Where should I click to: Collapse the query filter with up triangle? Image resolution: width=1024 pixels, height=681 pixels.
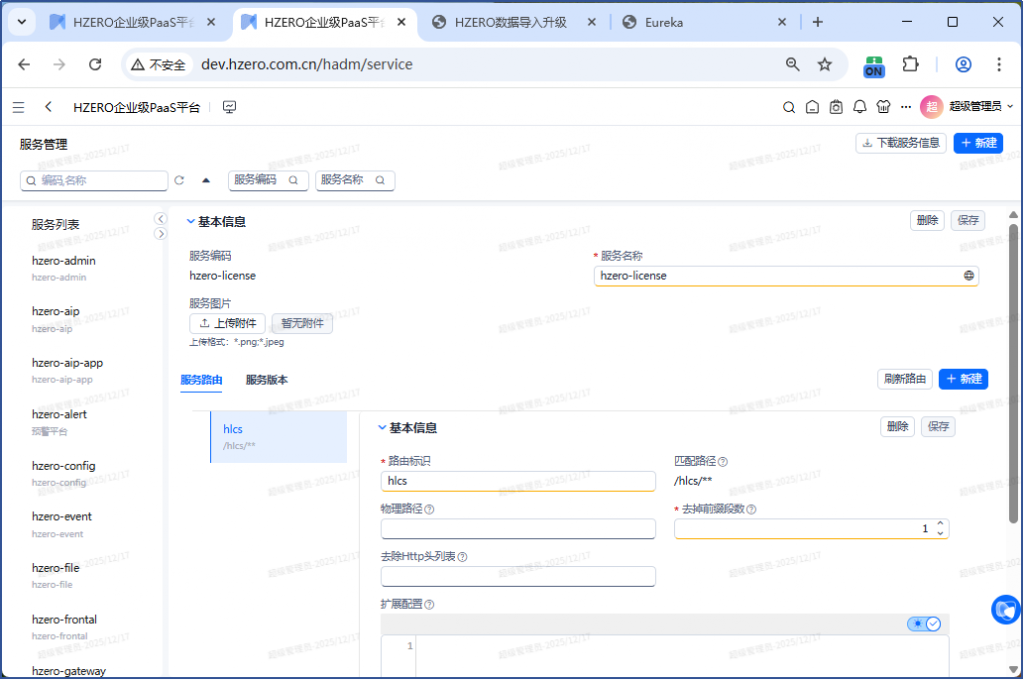point(206,181)
